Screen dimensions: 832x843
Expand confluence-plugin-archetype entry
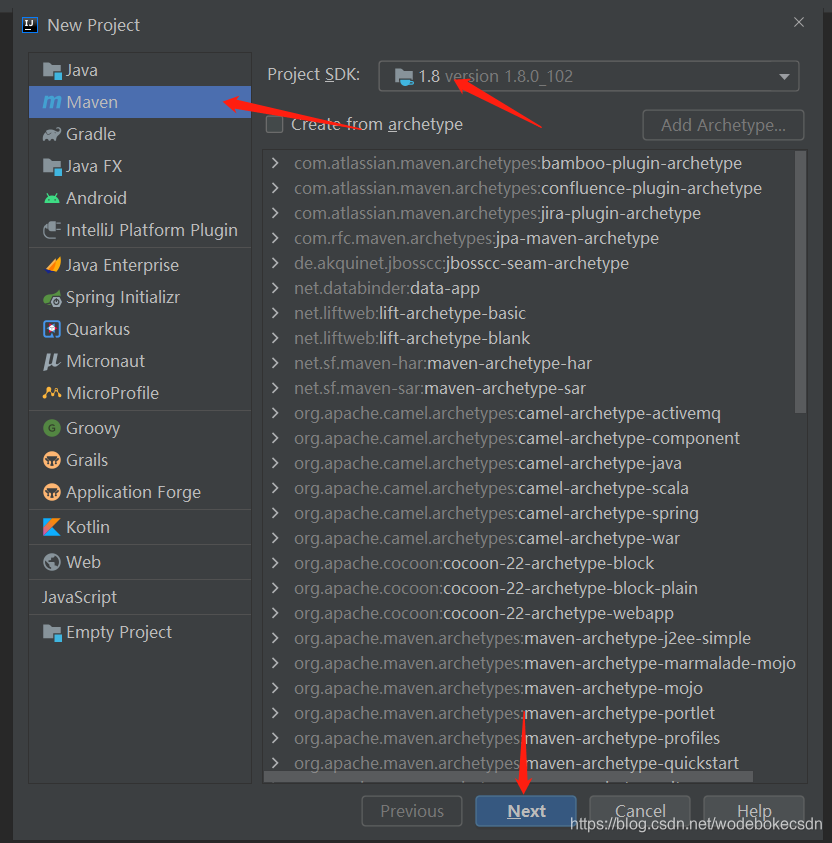click(275, 188)
